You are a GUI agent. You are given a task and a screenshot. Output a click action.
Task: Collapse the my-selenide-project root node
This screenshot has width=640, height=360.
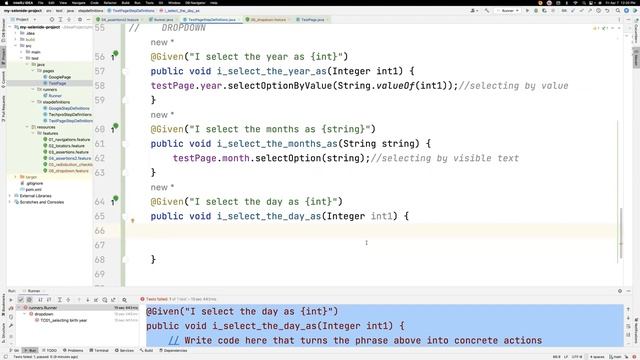tap(10, 27)
